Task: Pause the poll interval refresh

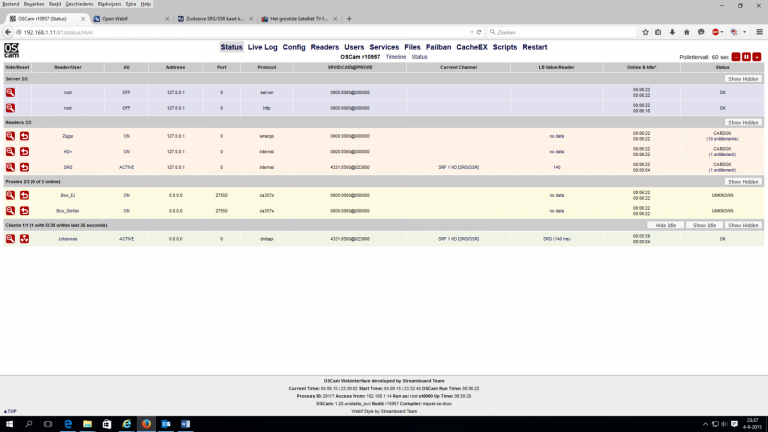Action: (746, 57)
